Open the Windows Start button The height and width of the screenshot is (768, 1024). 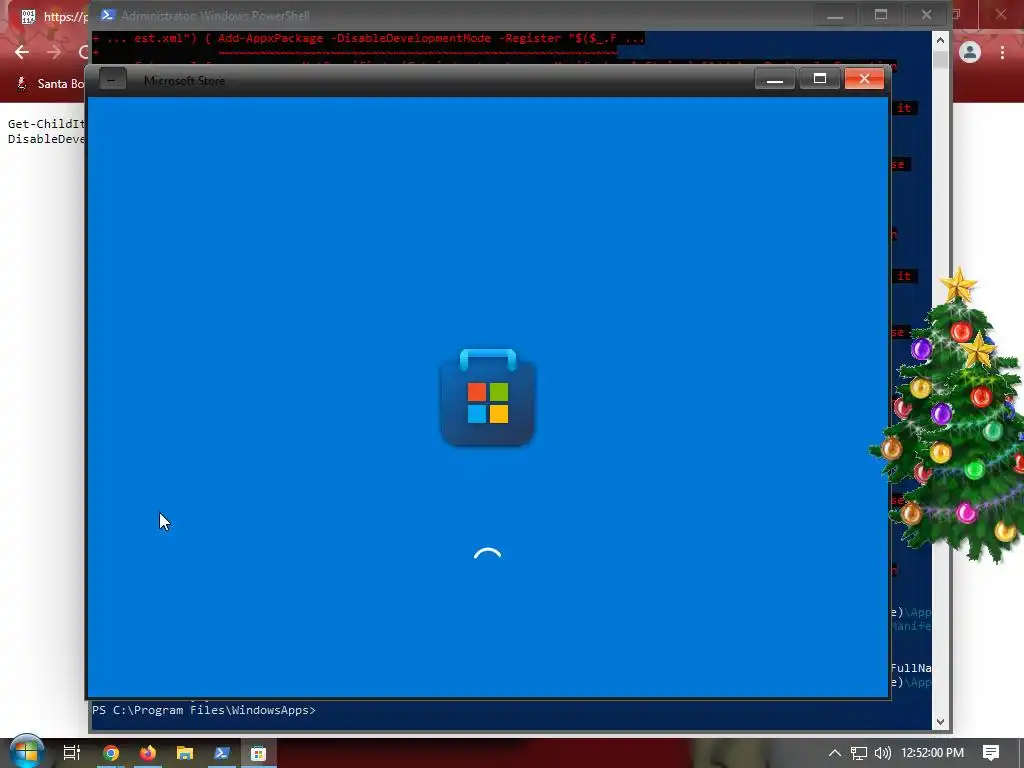click(26, 752)
